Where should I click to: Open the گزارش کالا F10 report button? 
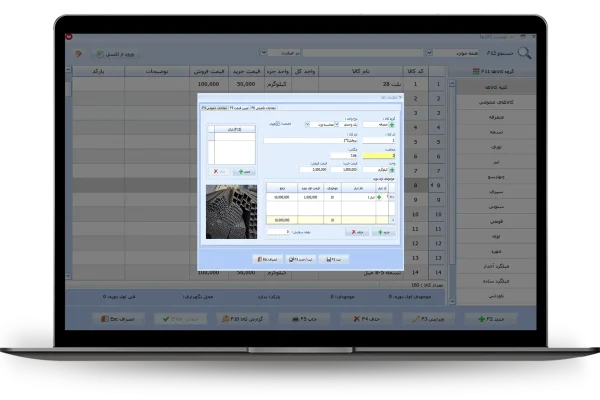[x=243, y=319]
